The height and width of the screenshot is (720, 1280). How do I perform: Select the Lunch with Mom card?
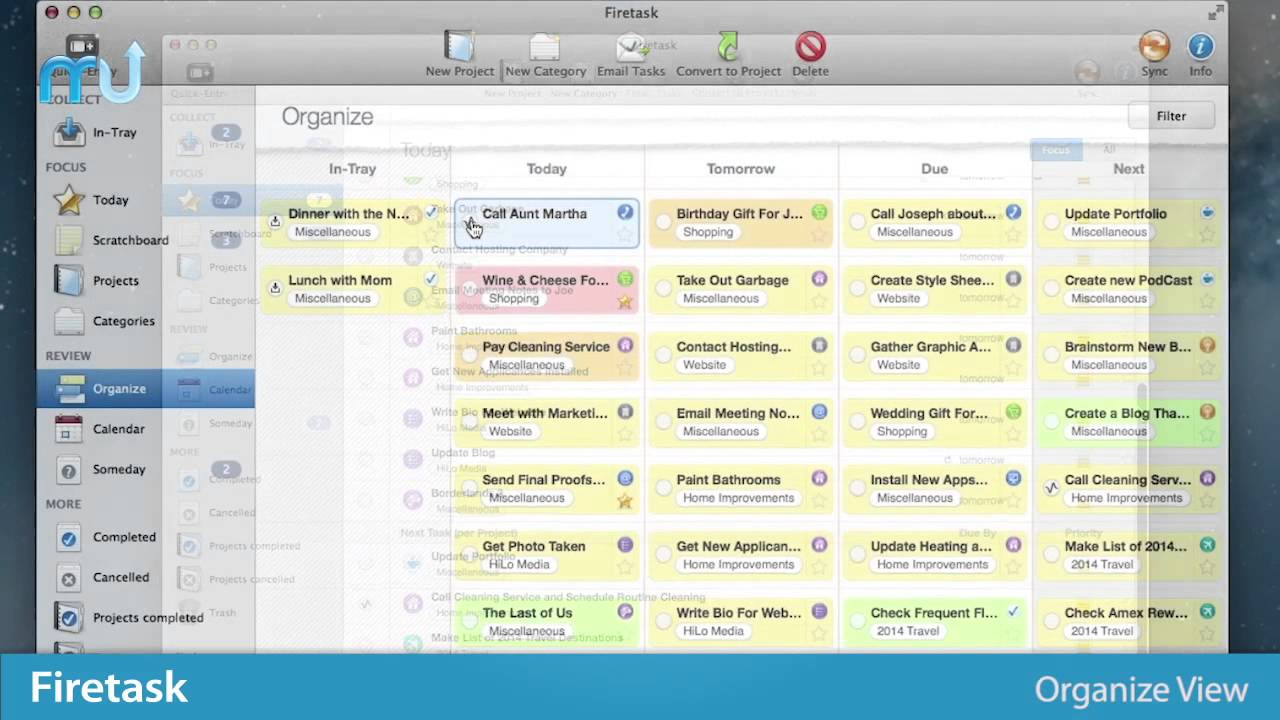click(352, 289)
